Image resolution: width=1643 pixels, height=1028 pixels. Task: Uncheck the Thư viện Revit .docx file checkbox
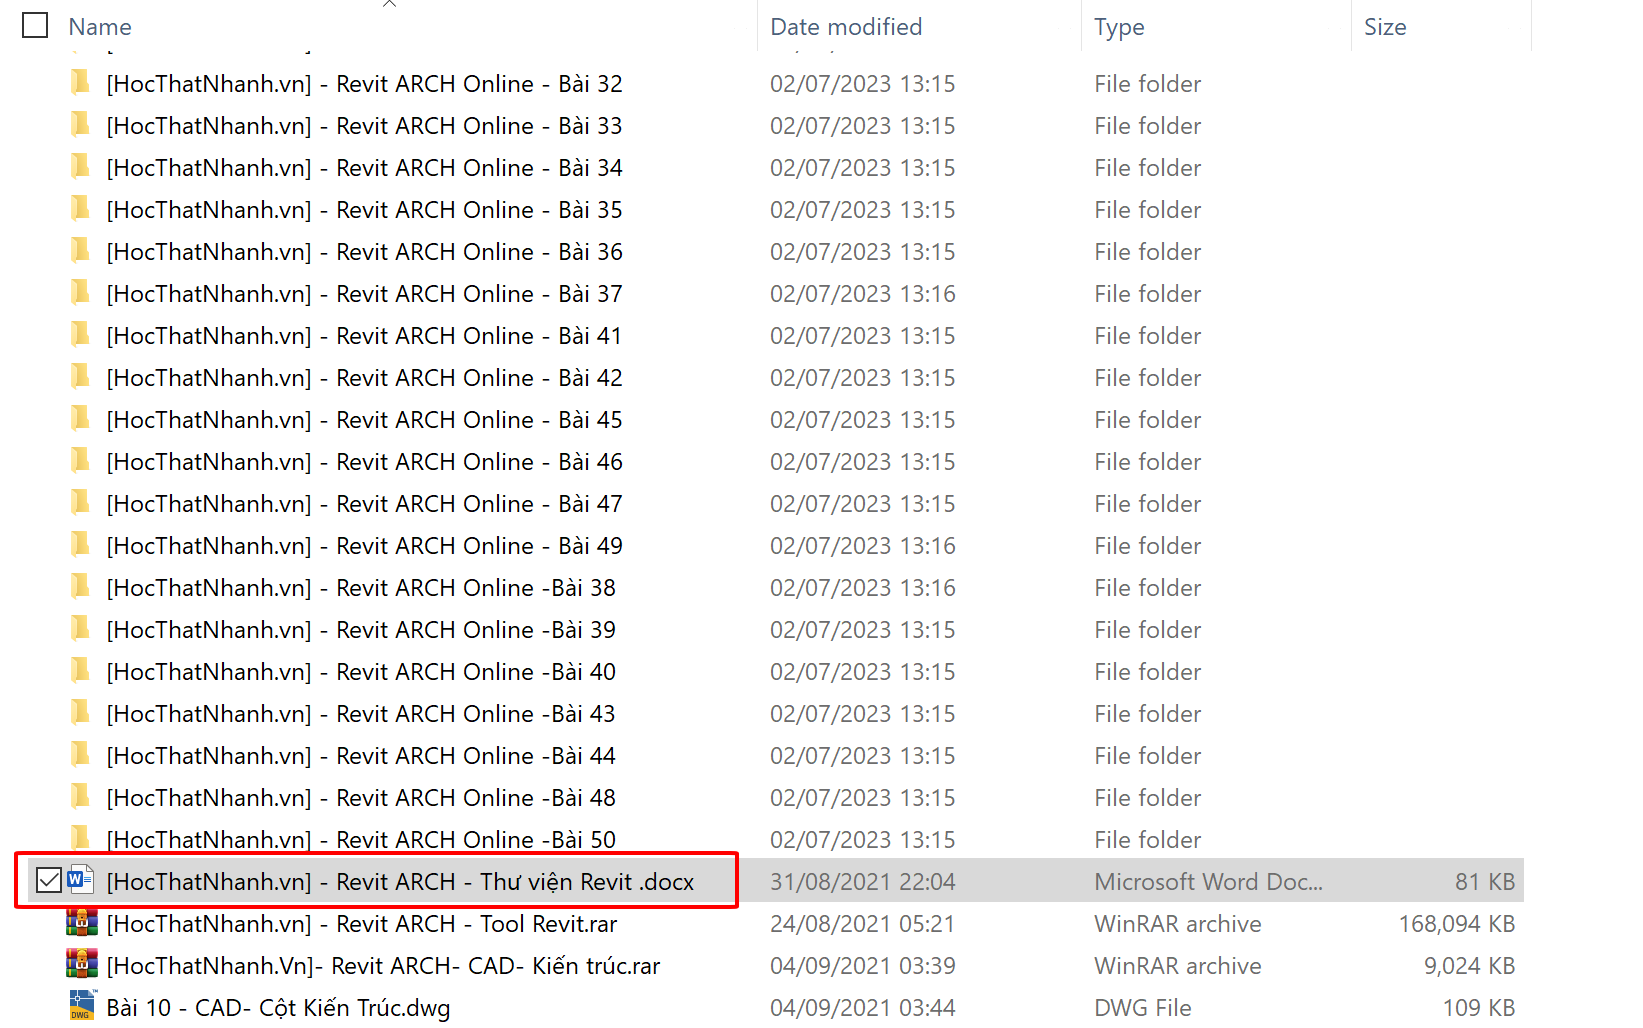click(x=48, y=880)
